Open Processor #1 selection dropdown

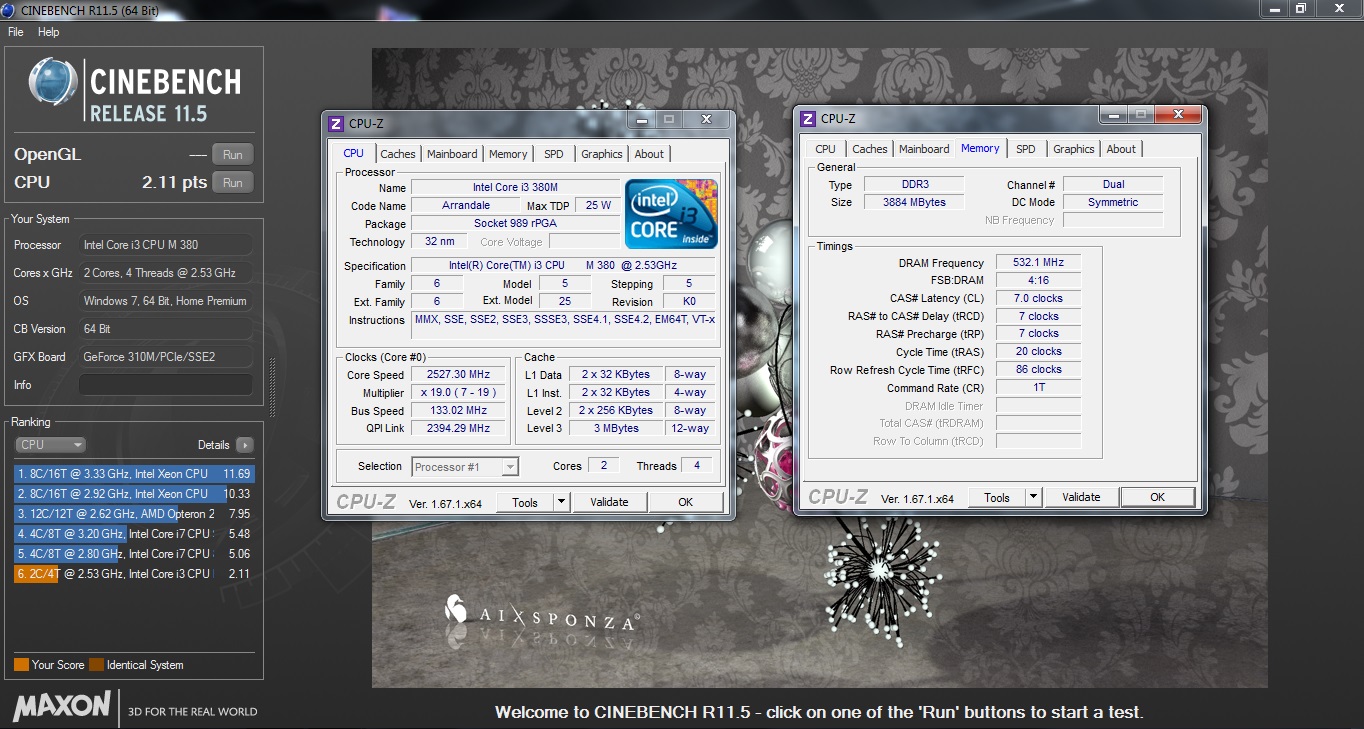[x=465, y=467]
